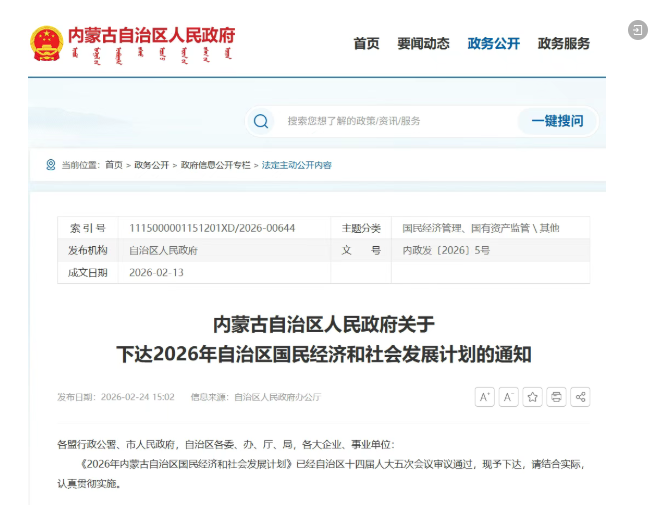Click the location pin icon in breadcrumb

click(51, 165)
